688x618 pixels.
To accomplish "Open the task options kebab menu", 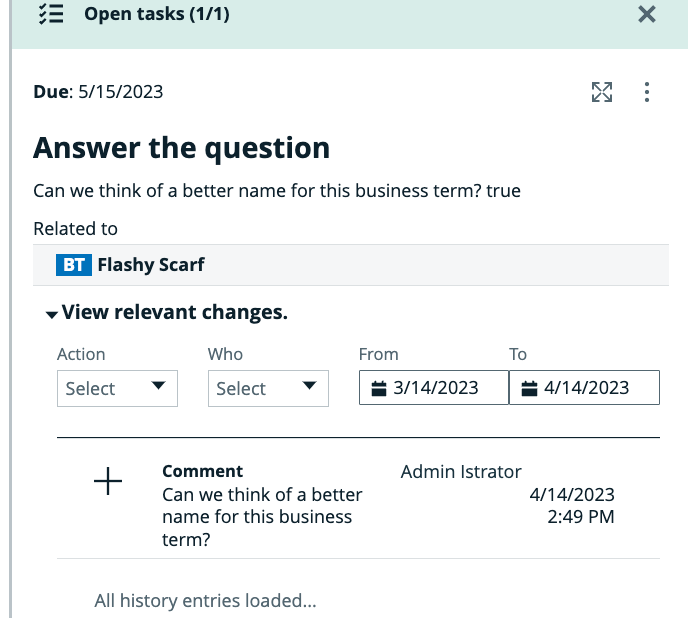I will (647, 92).
